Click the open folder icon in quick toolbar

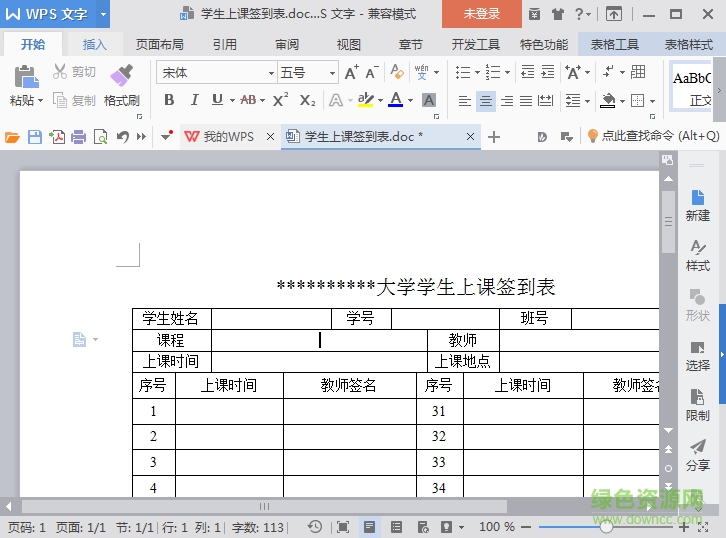(x=12, y=137)
